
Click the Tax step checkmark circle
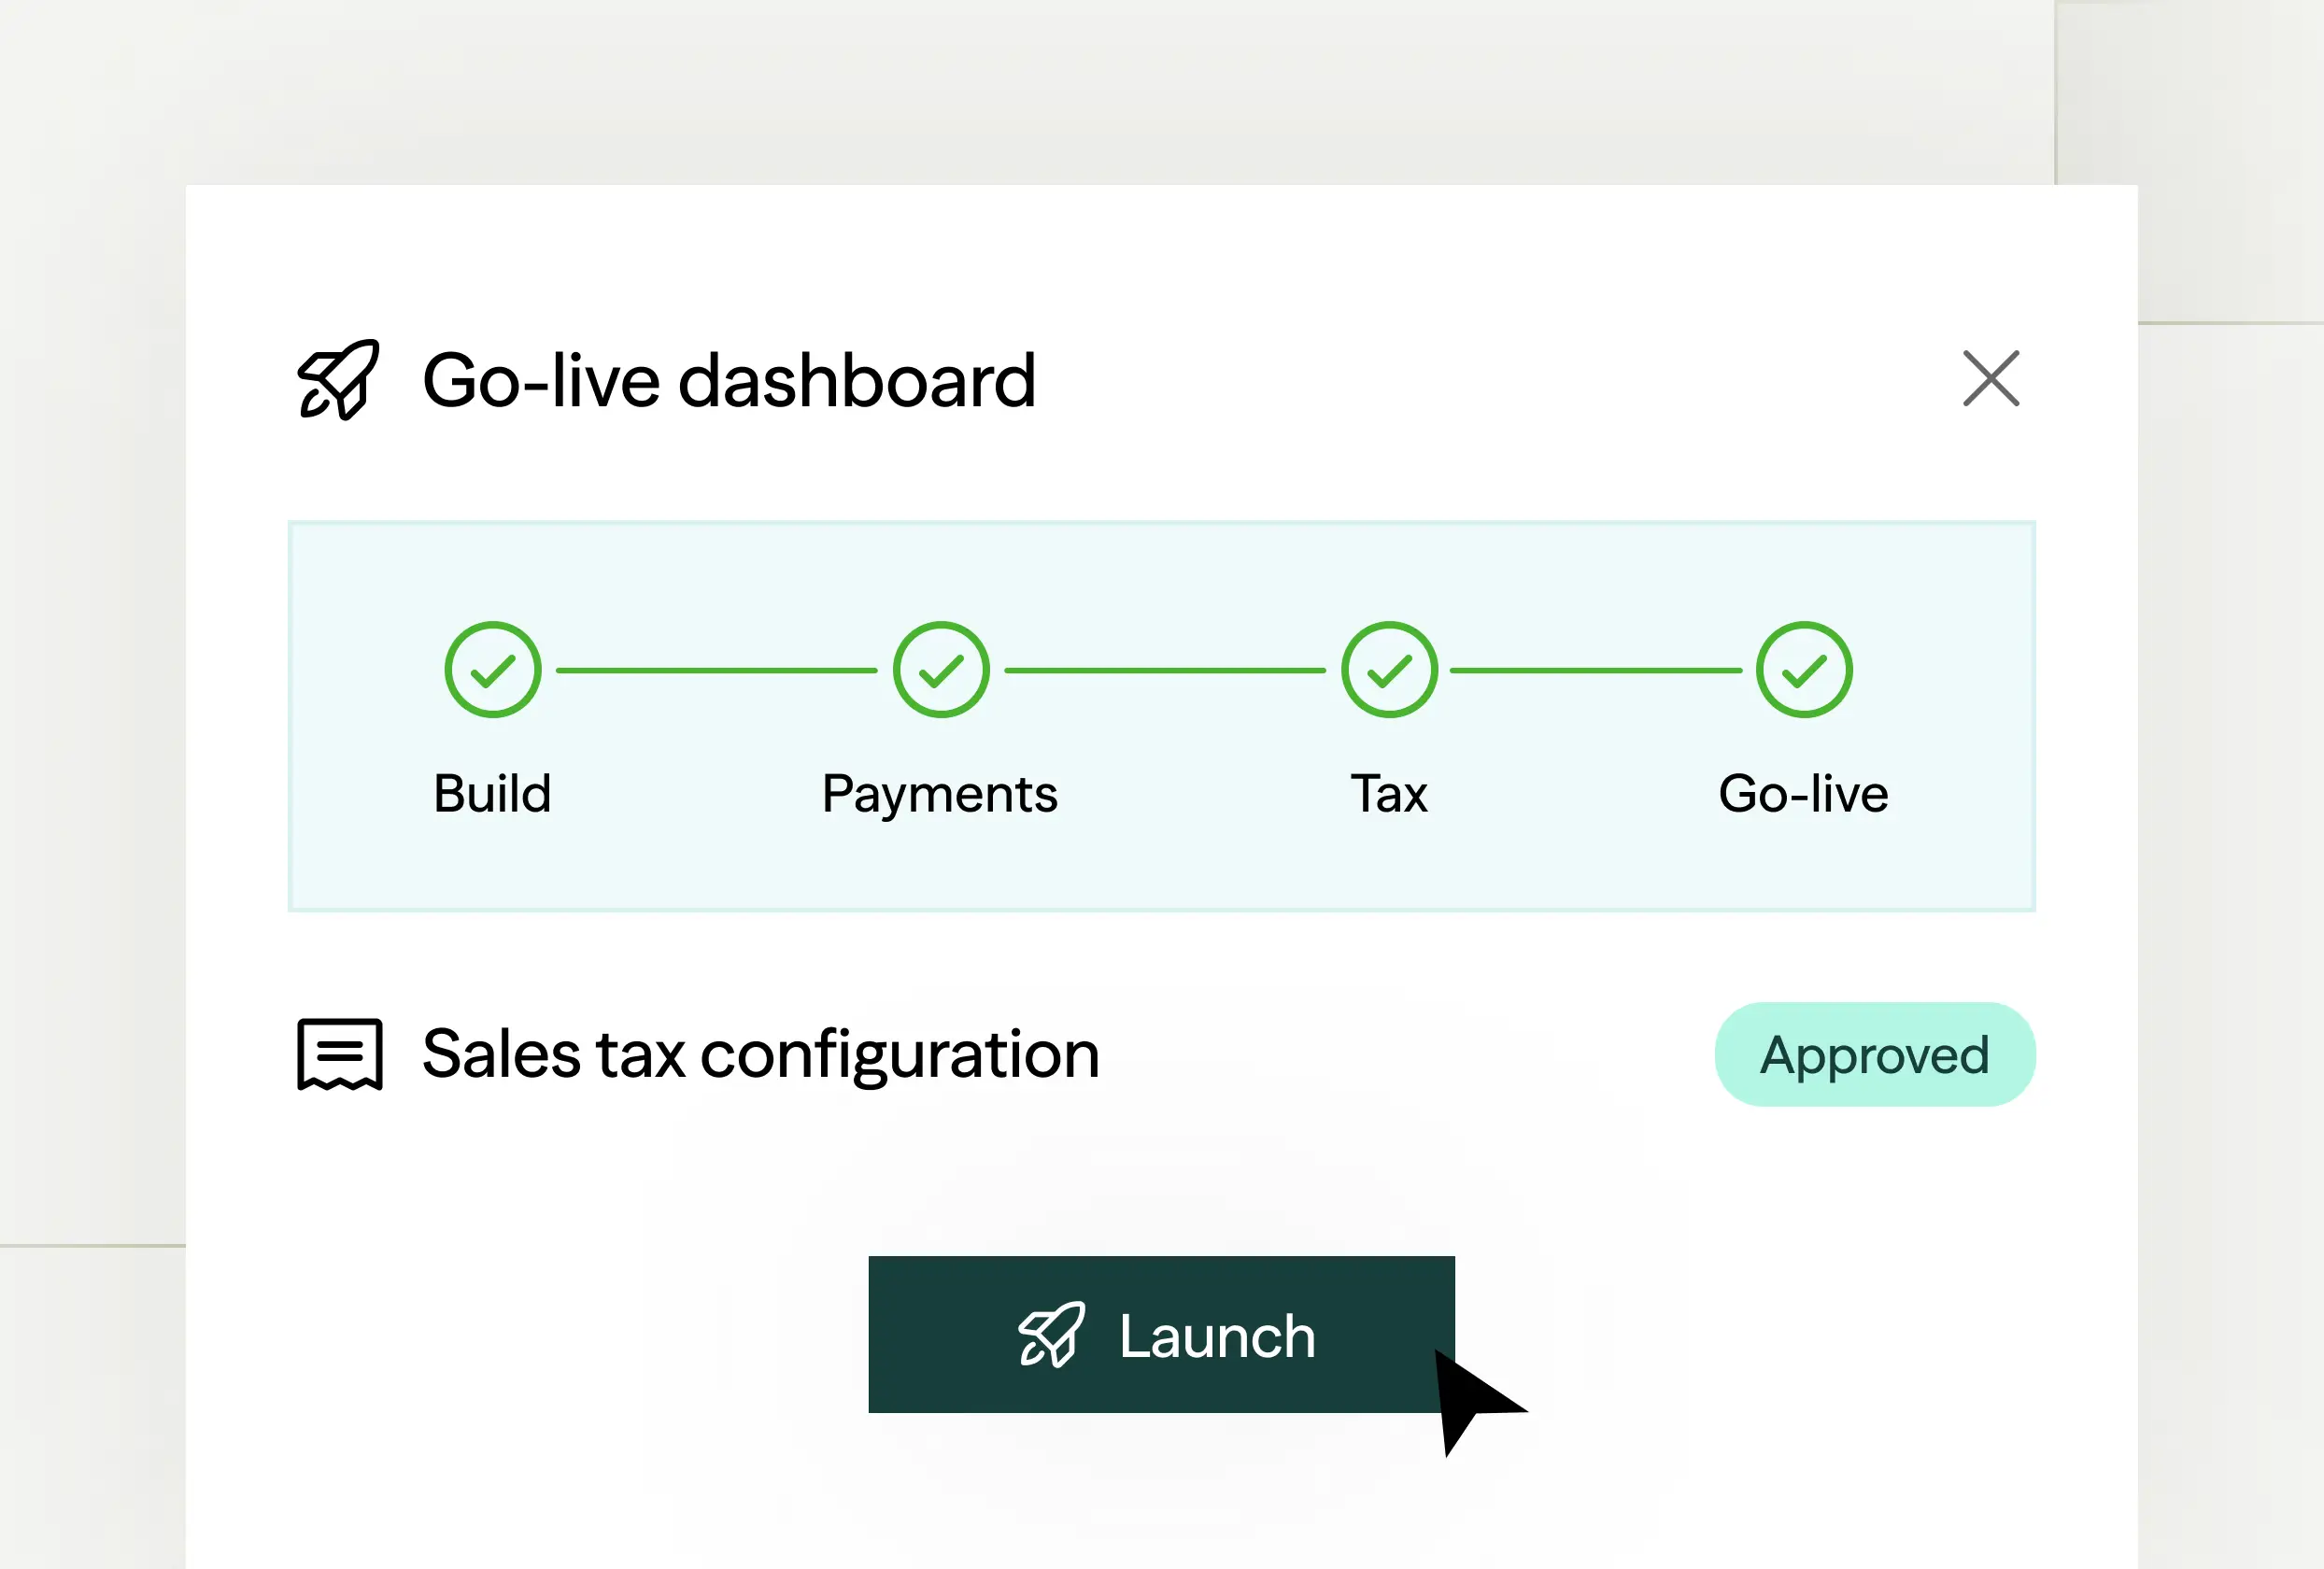1389,670
